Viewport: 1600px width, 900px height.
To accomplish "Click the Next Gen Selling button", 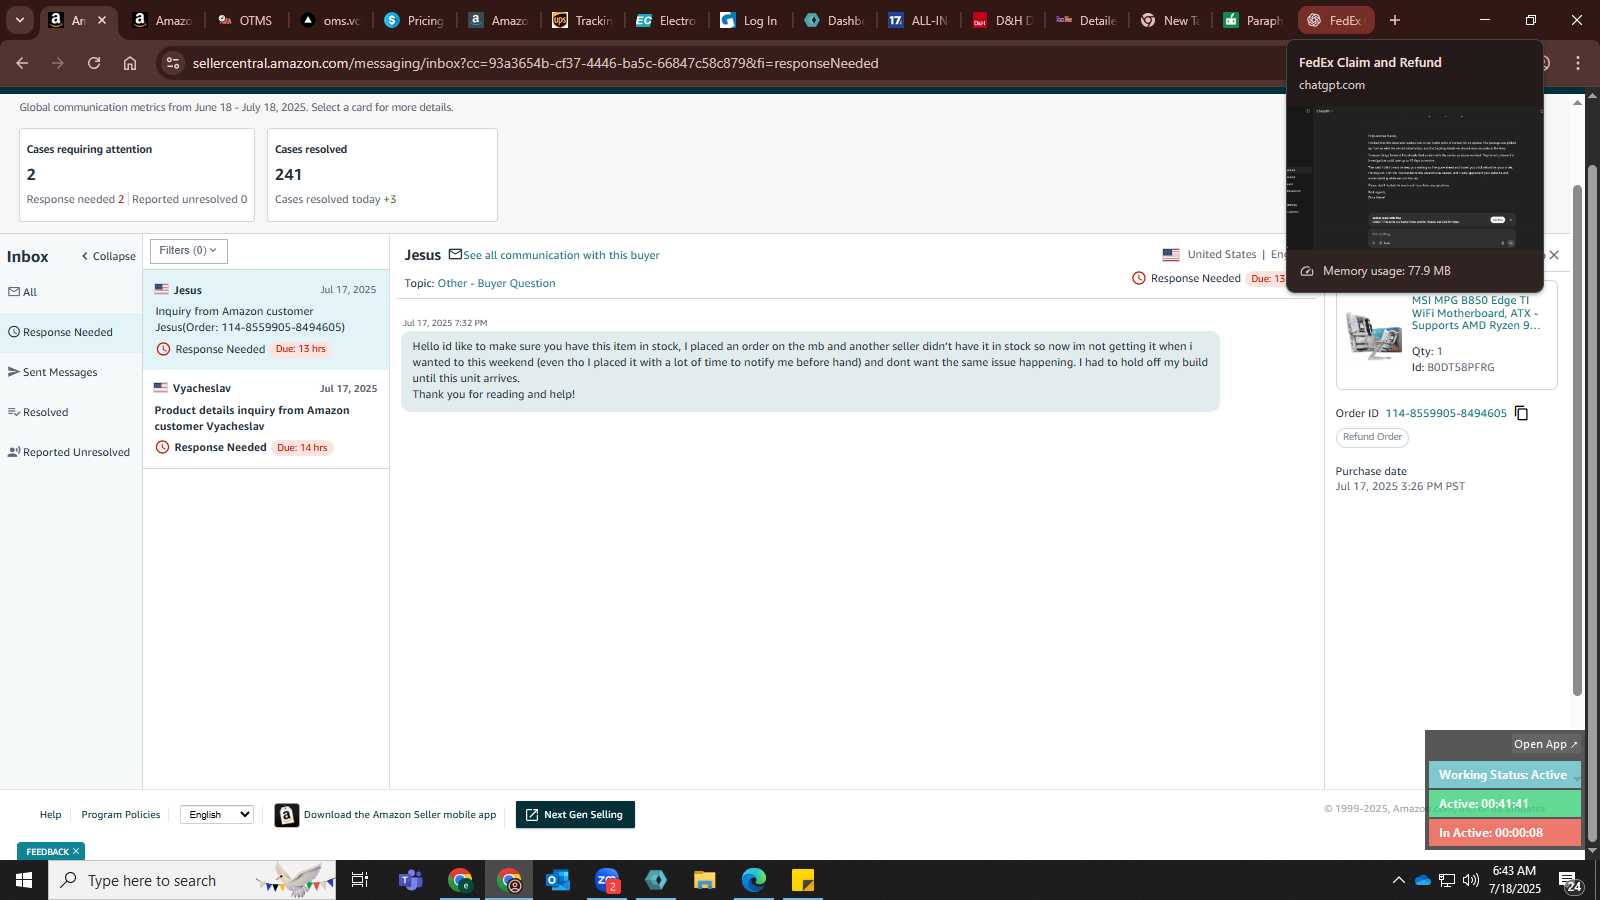I will (x=575, y=815).
